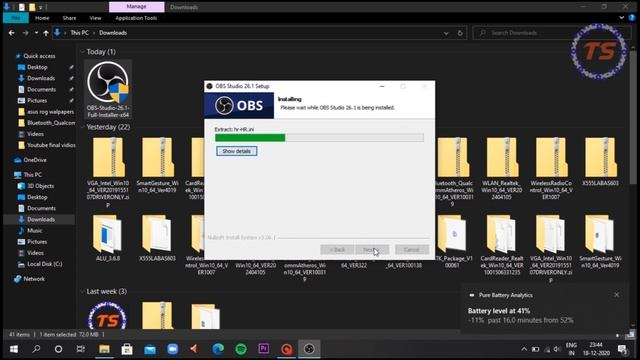Image resolution: width=640 pixels, height=360 pixels.
Task: Select the ALU_3.6.8 folder
Action: coord(108,238)
